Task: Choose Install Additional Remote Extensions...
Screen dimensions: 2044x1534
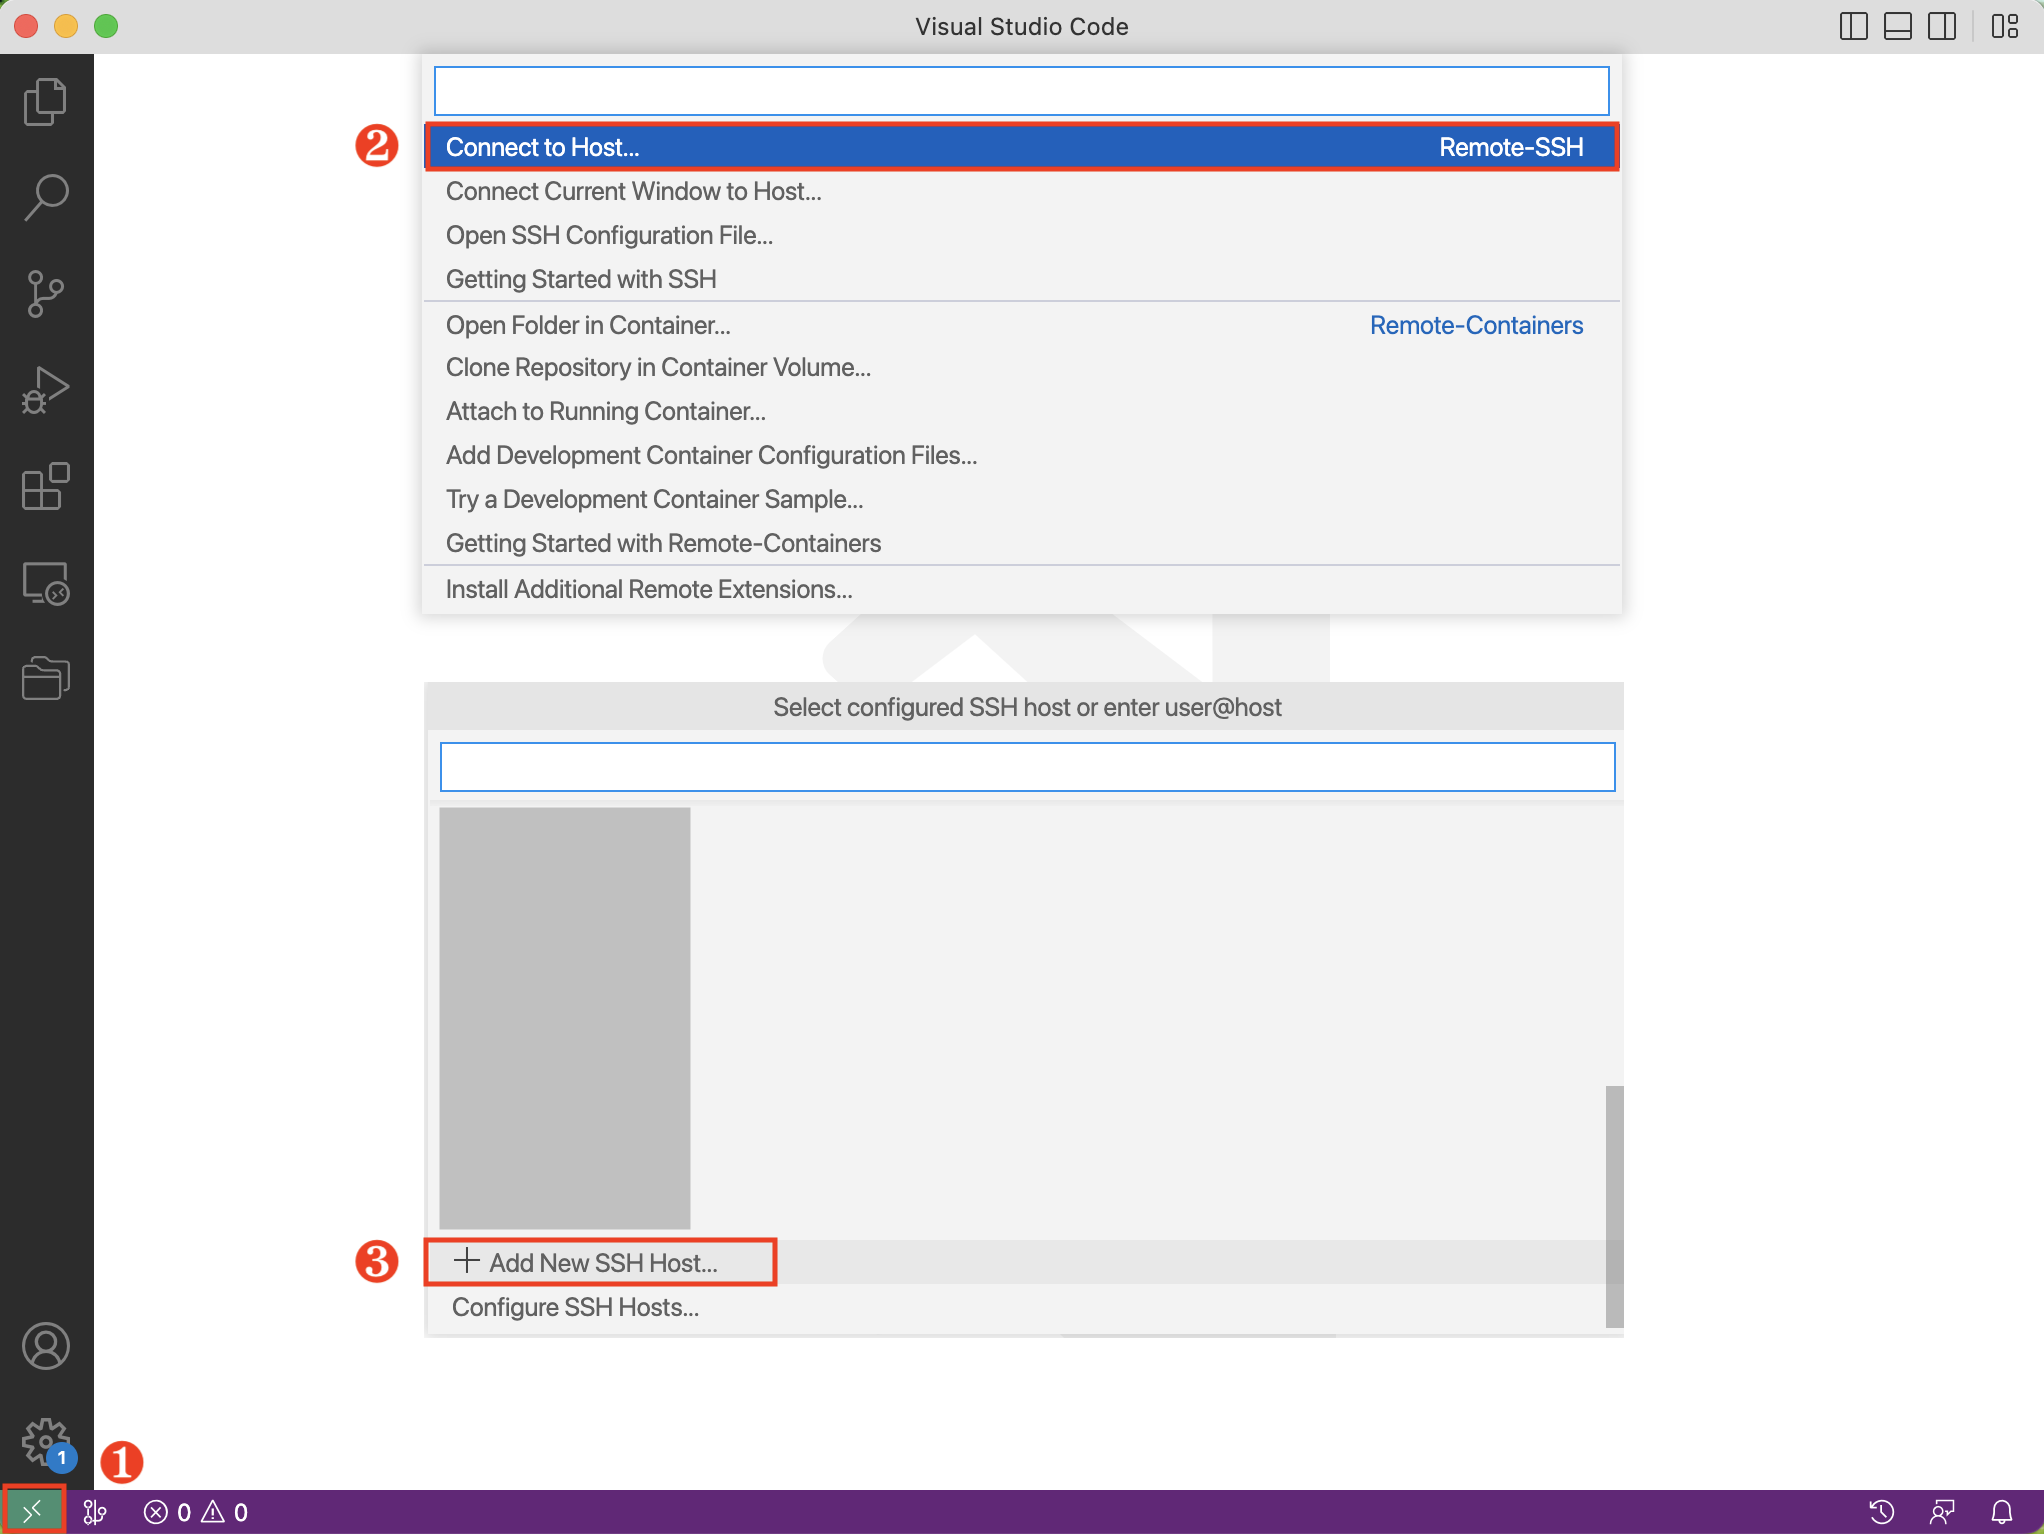Action: point(1022,589)
